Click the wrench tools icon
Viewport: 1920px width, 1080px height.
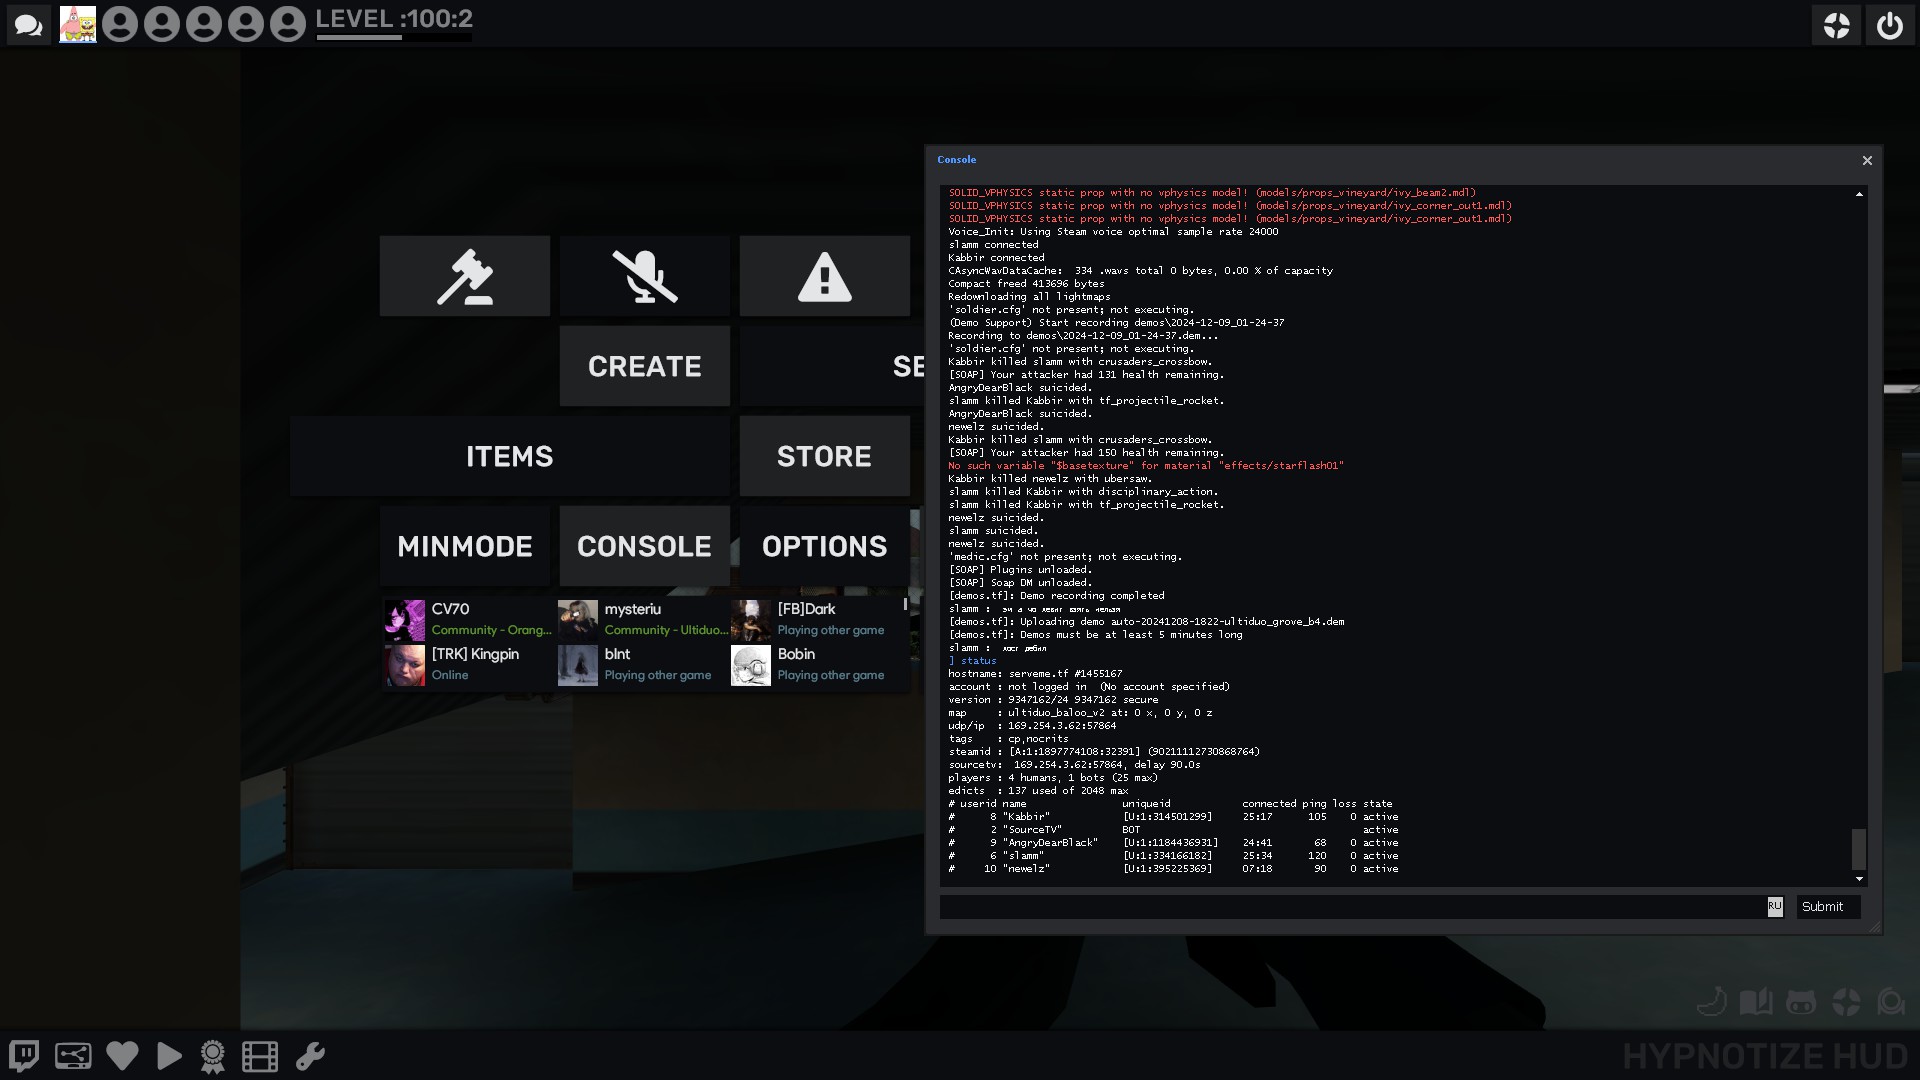pyautogui.click(x=310, y=1056)
